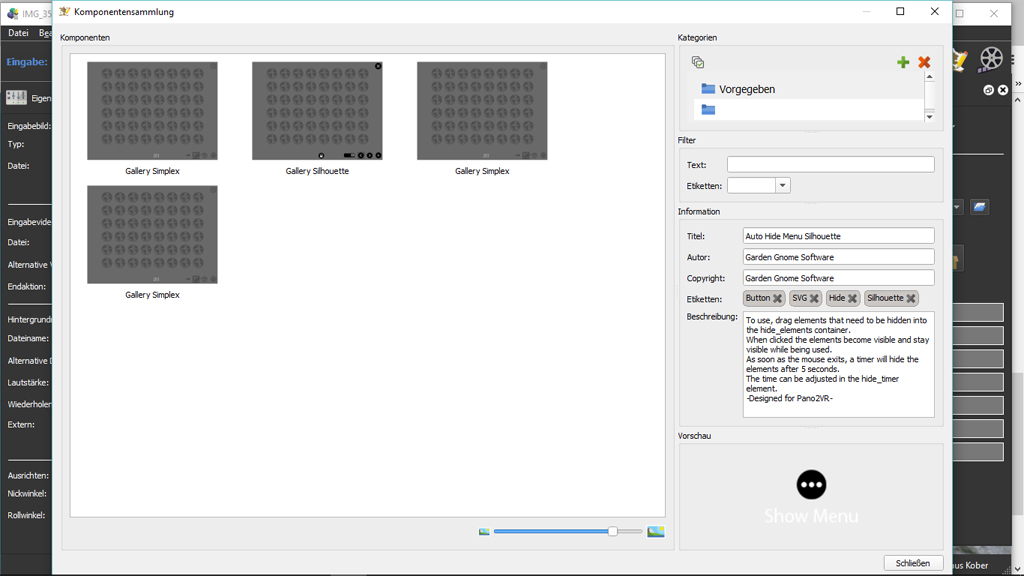Viewport: 1024px width, 576px height.
Task: Click the filter Text input field
Action: tap(830, 164)
